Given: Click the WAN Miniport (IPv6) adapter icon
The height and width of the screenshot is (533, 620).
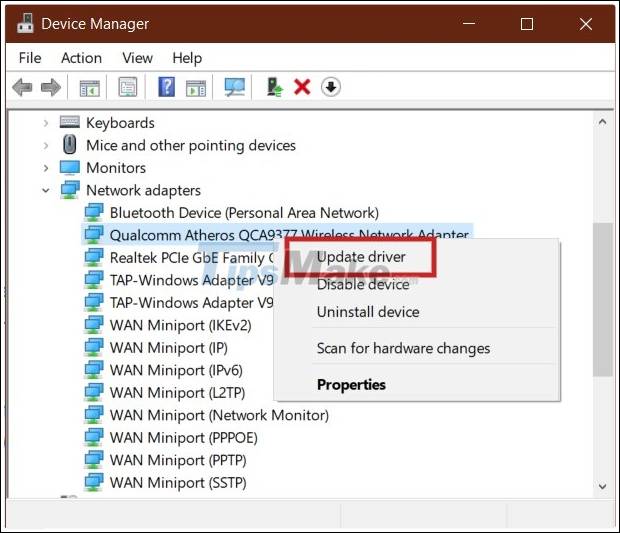Looking at the screenshot, I should (94, 370).
